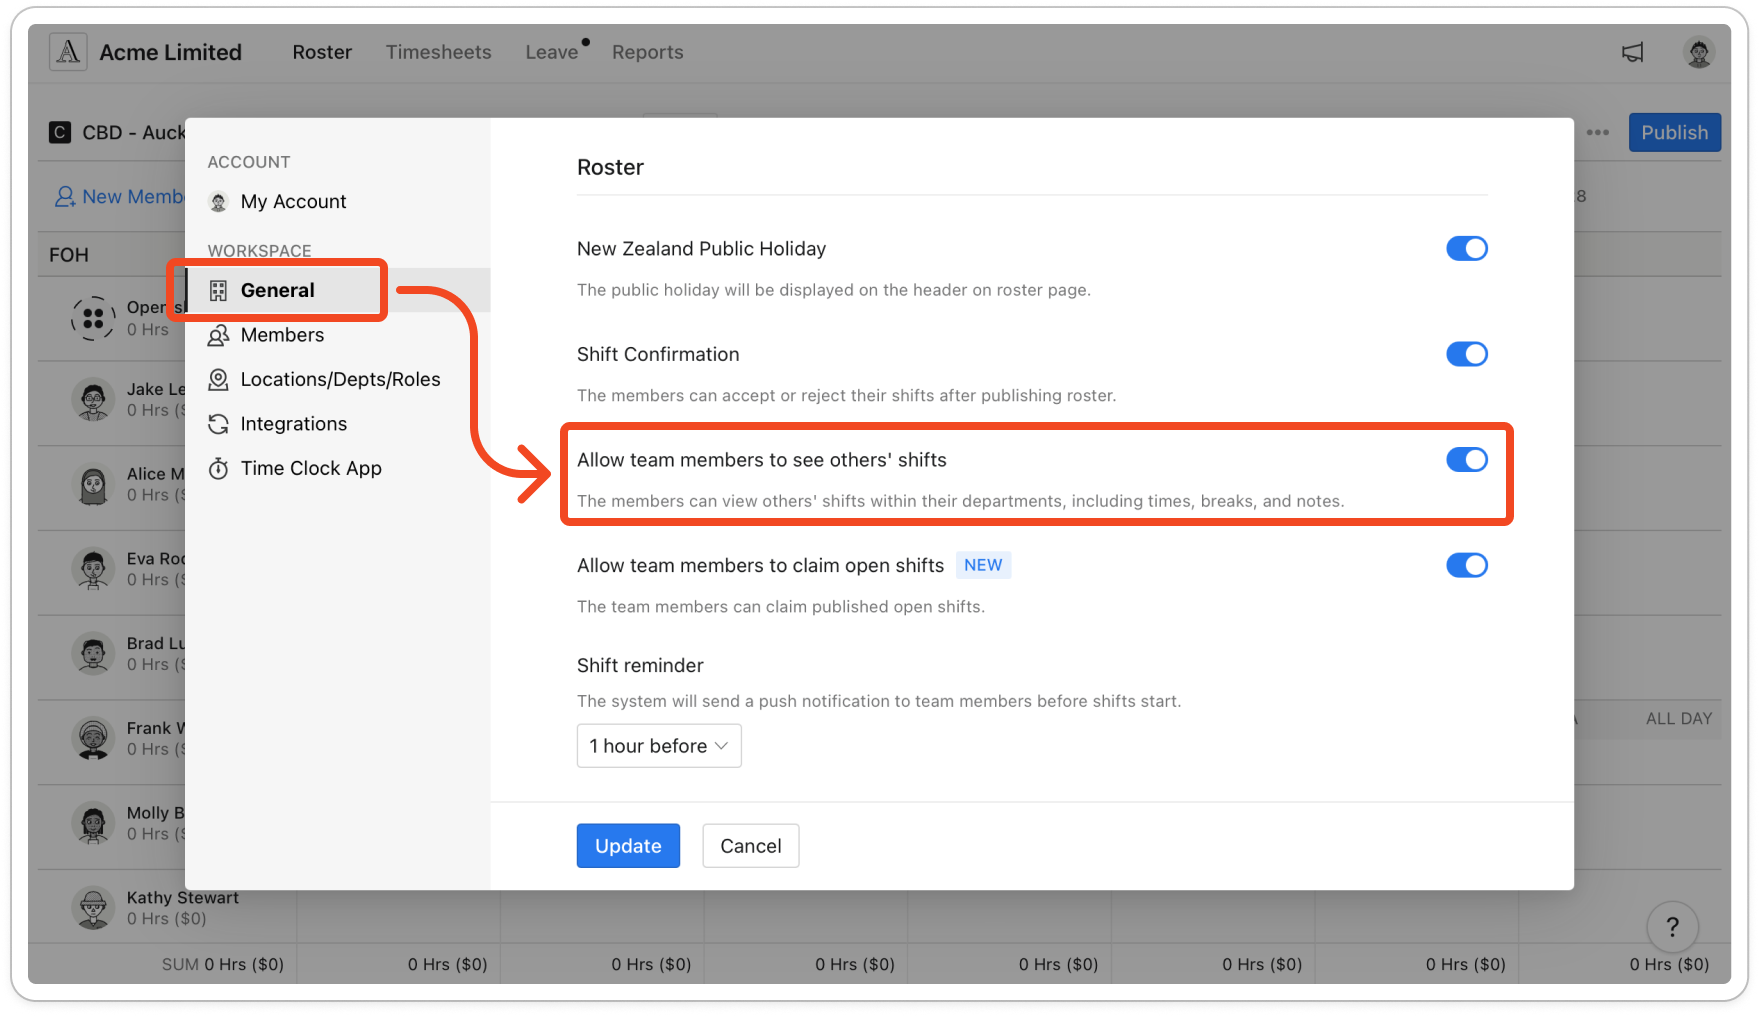1760x1016 pixels.
Task: Click the Time Clock App stopwatch icon
Action: click(218, 468)
